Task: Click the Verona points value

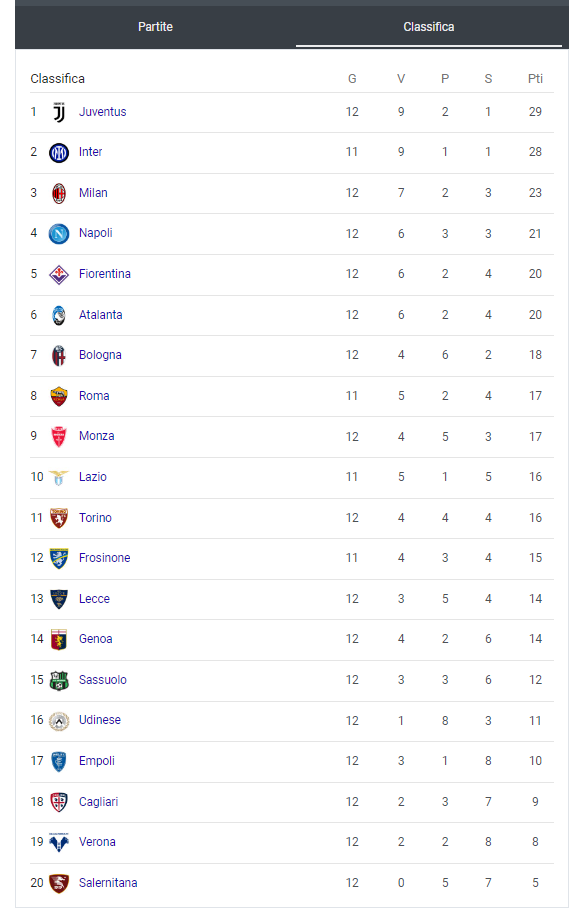Action: coord(535,842)
